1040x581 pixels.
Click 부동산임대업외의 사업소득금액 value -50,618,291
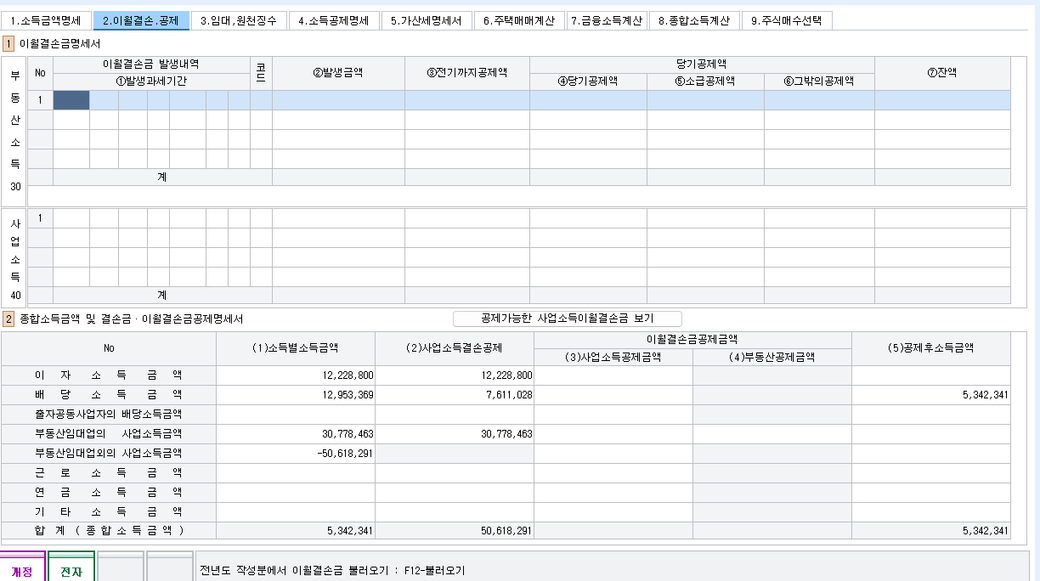pyautogui.click(x=296, y=452)
